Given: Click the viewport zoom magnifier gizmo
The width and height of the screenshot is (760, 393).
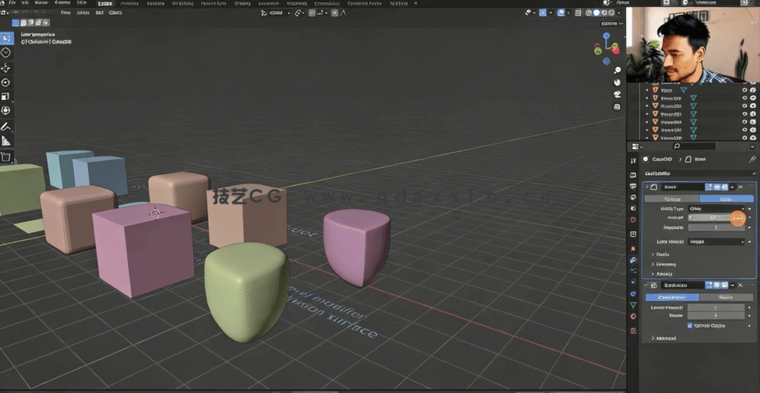Looking at the screenshot, I should coord(617,70).
